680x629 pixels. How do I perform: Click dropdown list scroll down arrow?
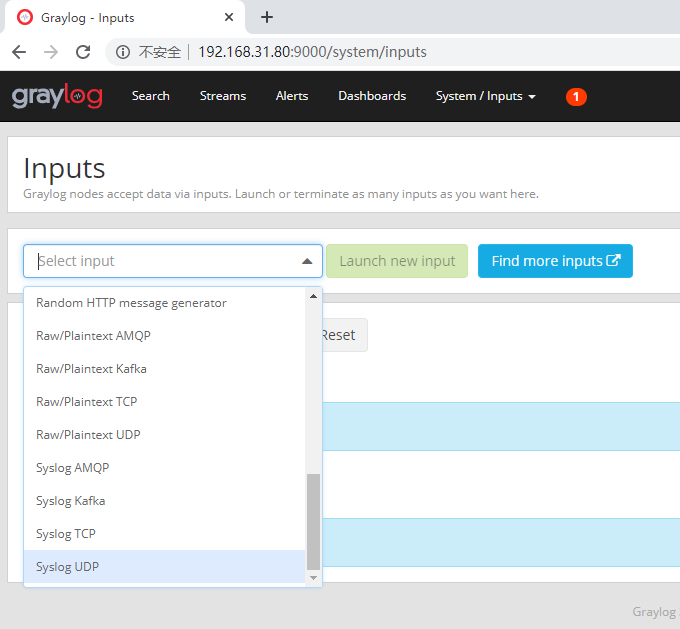313,577
